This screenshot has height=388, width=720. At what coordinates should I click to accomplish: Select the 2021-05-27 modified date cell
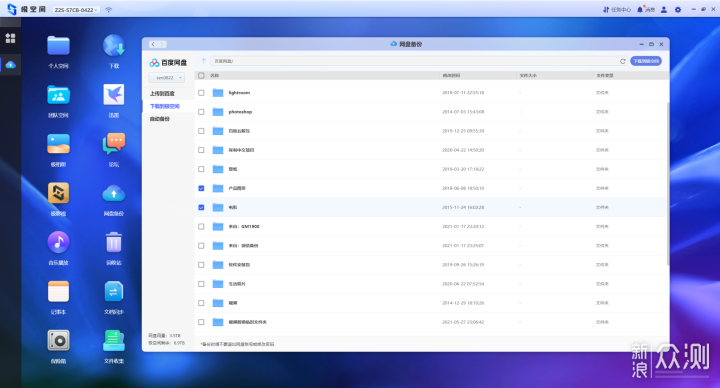tap(463, 322)
